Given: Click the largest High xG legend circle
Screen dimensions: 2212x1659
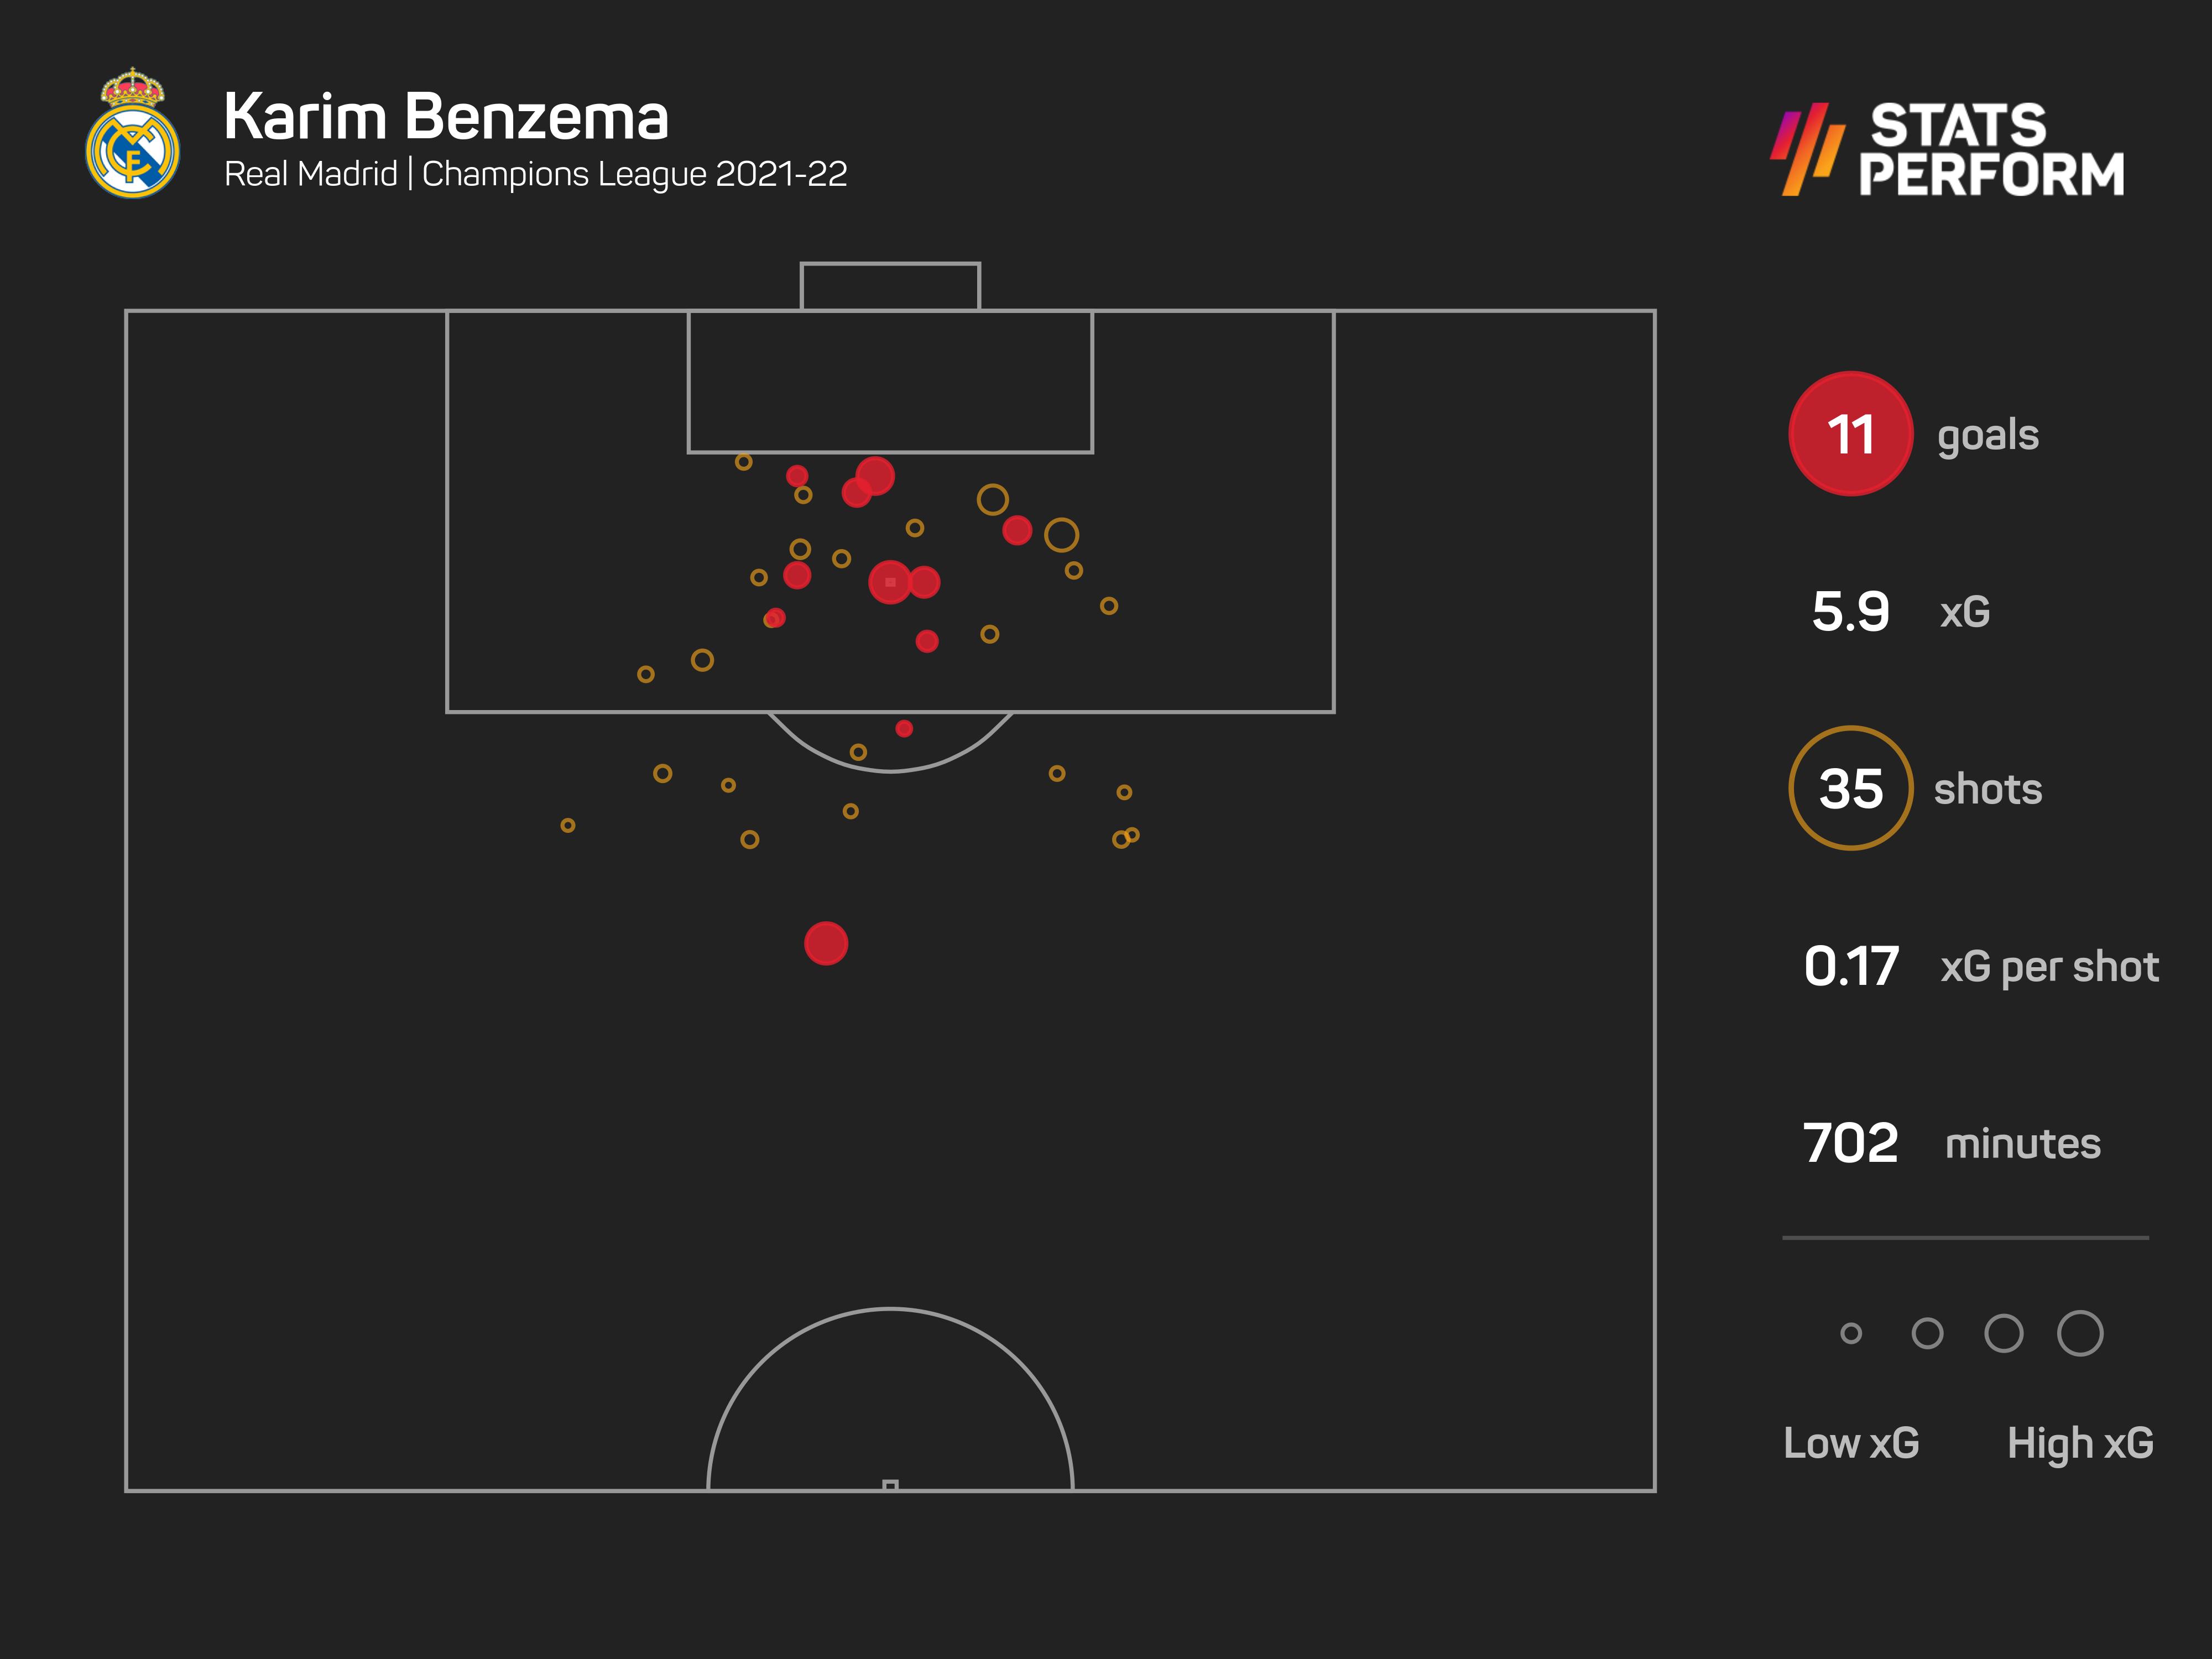Looking at the screenshot, I should point(2080,1333).
